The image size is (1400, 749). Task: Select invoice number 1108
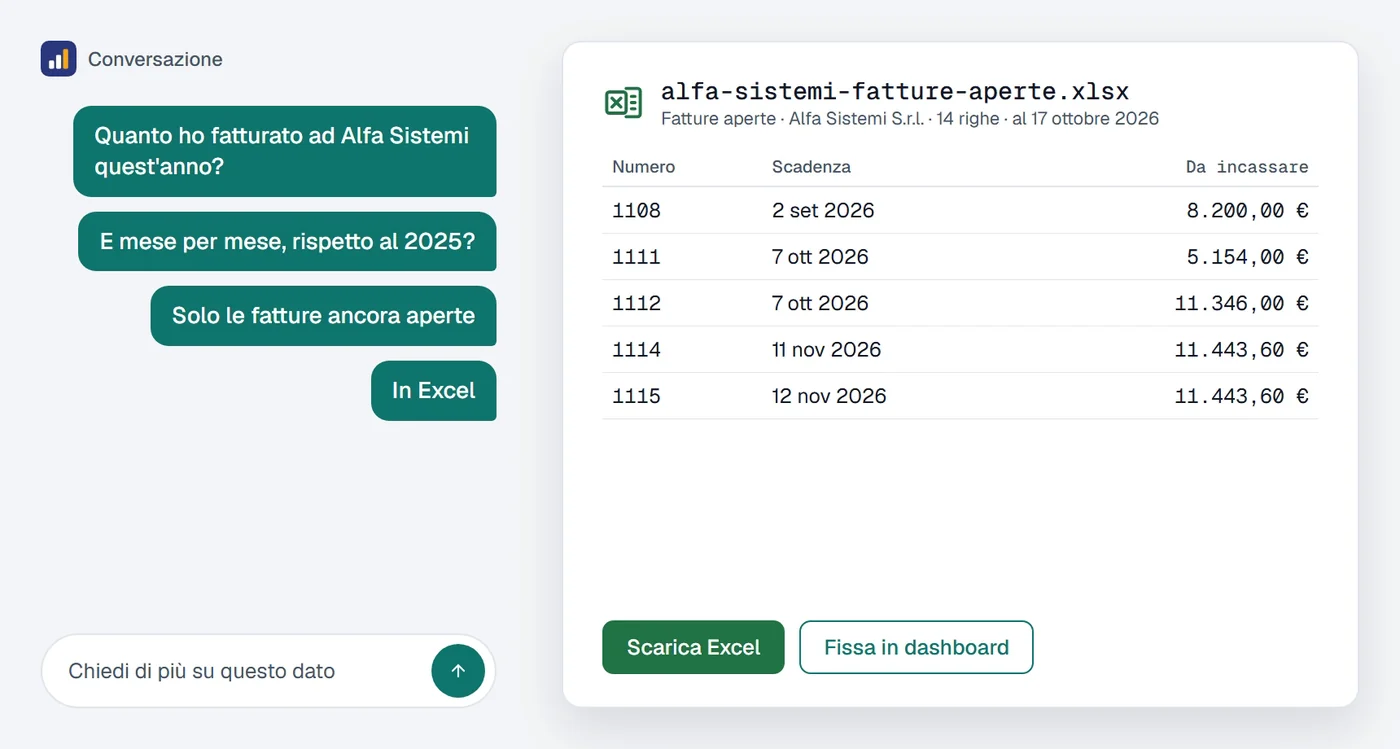click(637, 211)
